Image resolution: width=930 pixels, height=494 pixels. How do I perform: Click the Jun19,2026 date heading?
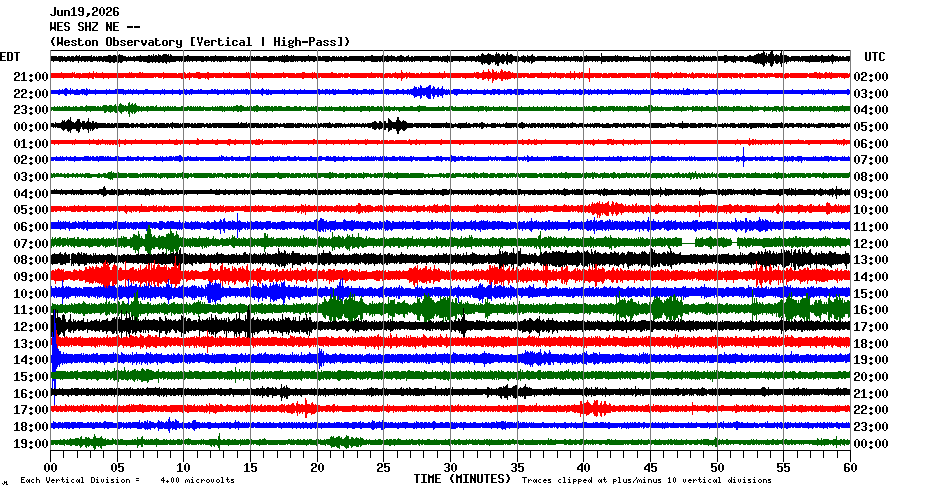(84, 12)
